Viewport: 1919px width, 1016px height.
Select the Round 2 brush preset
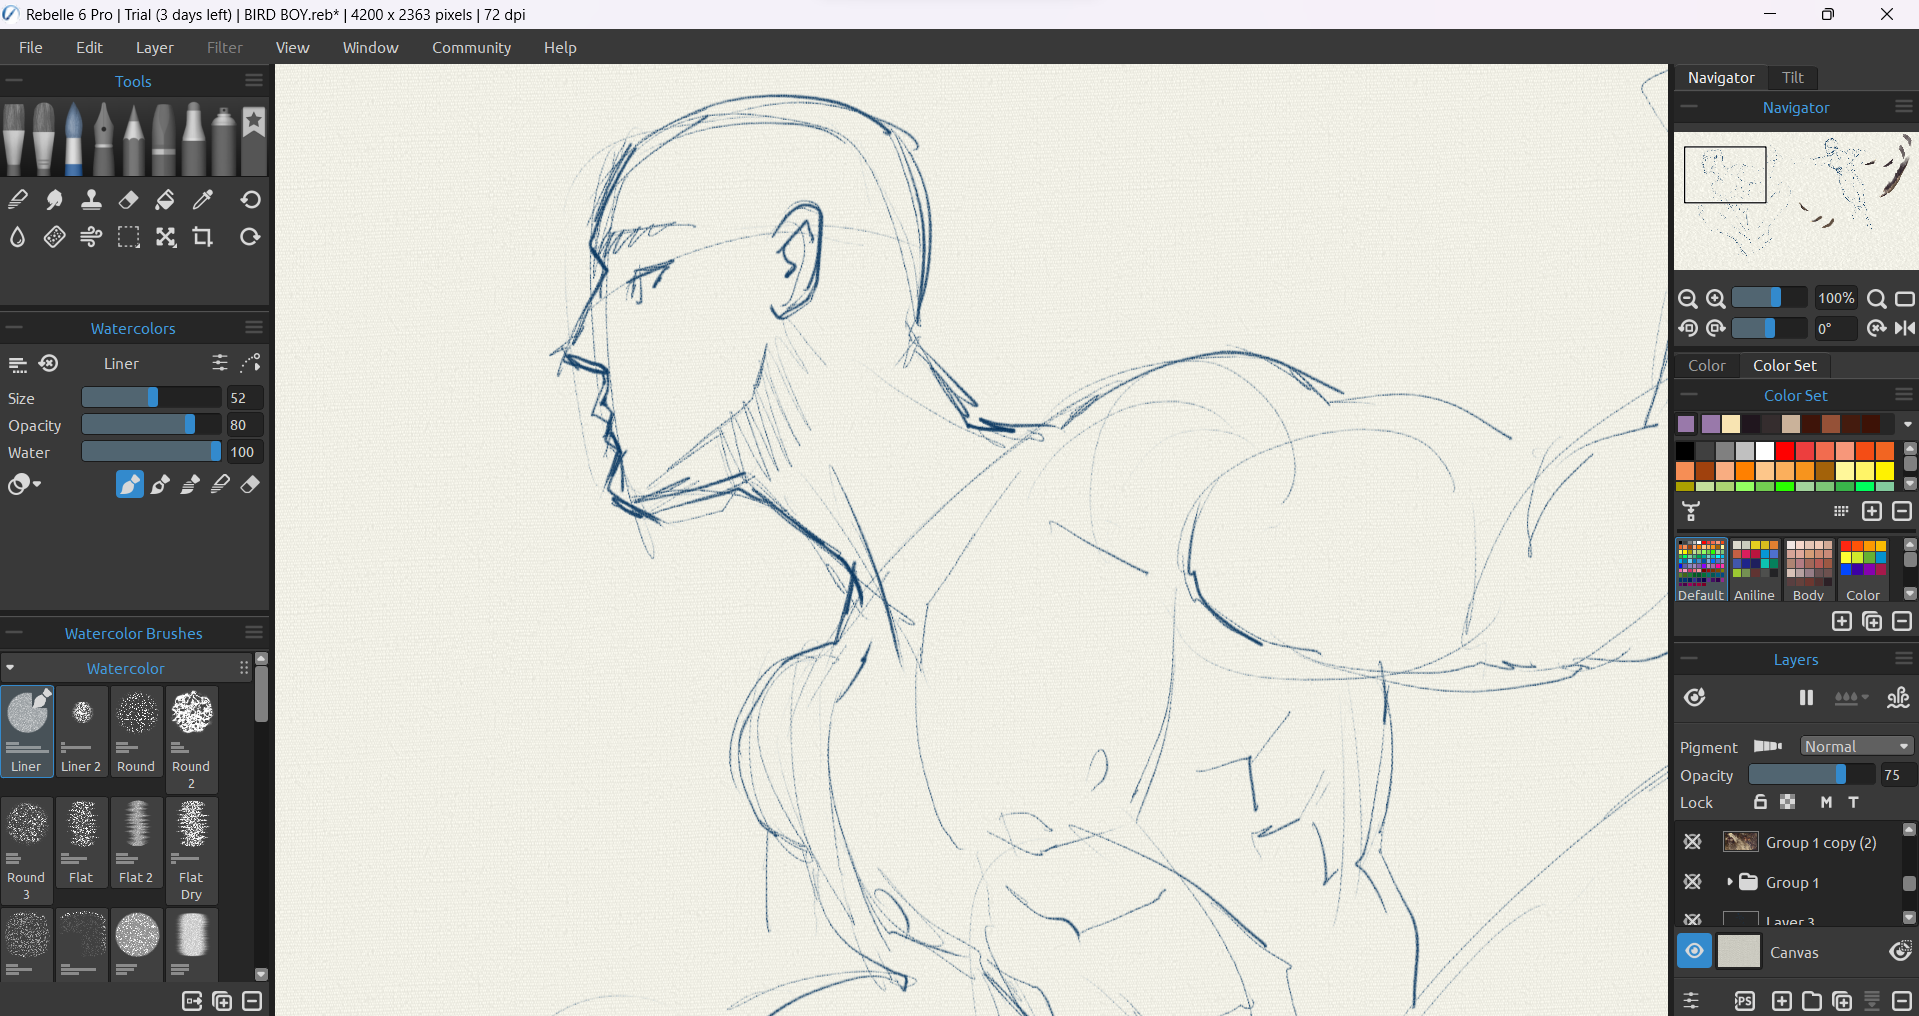tap(191, 739)
